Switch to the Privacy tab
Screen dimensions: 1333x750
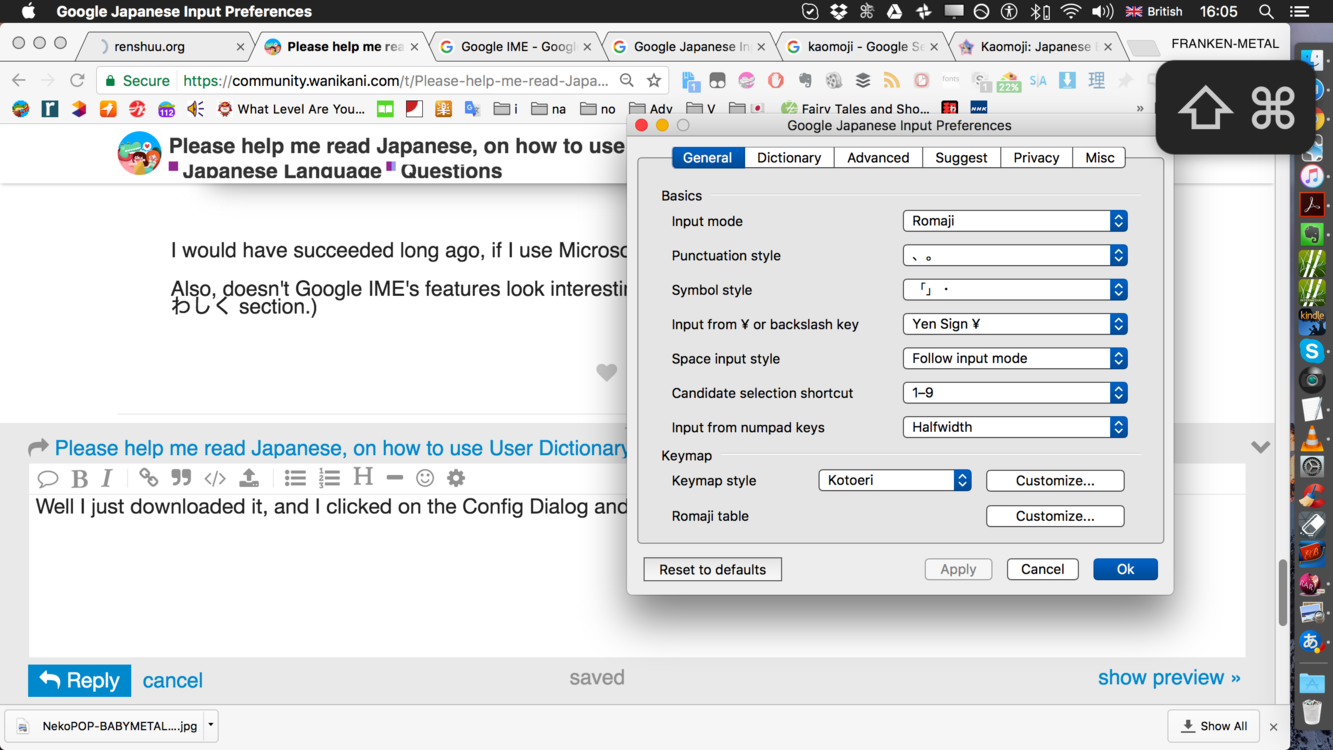1036,158
